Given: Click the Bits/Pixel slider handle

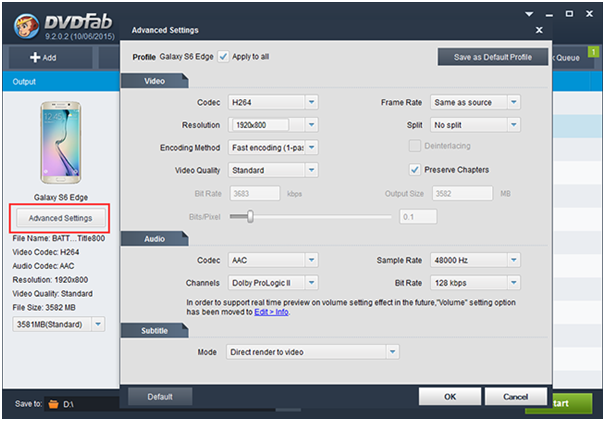Looking at the screenshot, I should click(x=249, y=216).
